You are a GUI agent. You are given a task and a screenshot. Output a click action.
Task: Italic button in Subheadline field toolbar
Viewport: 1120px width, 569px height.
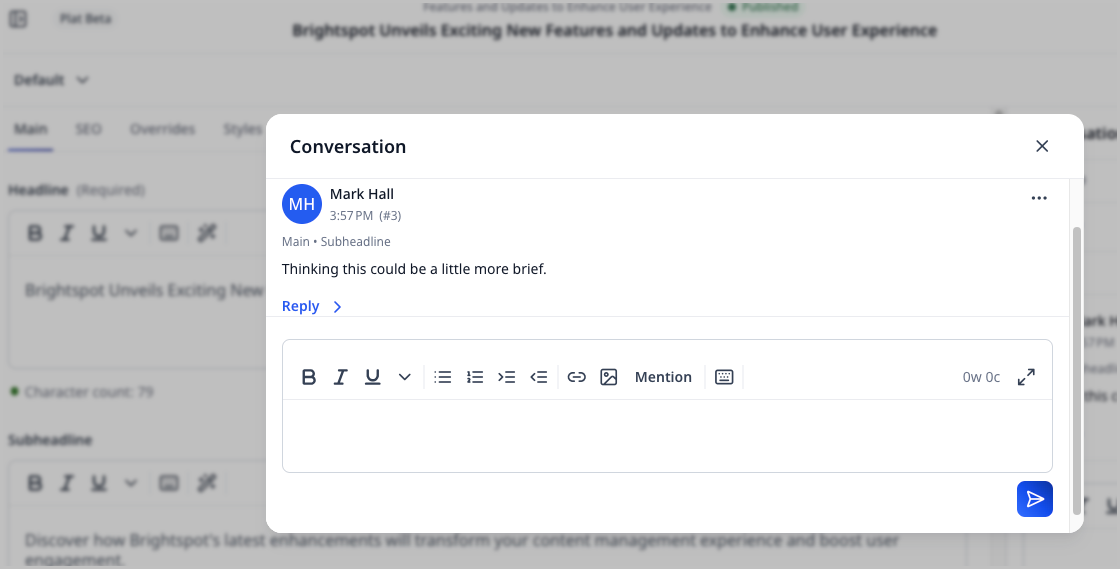click(66, 483)
